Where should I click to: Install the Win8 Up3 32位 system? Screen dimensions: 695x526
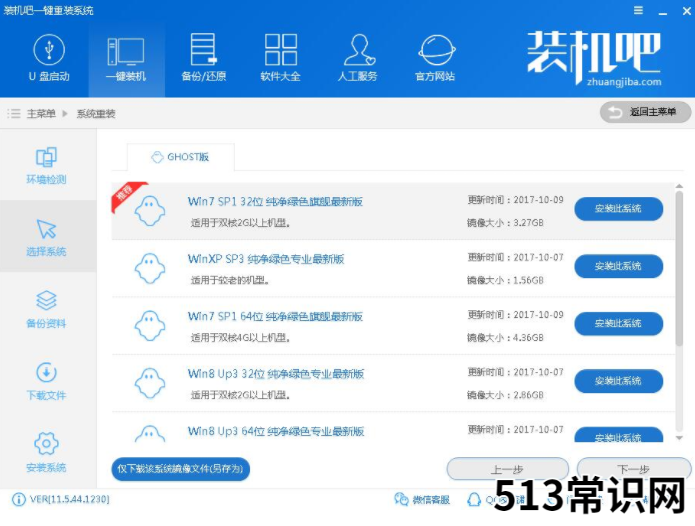(x=619, y=381)
